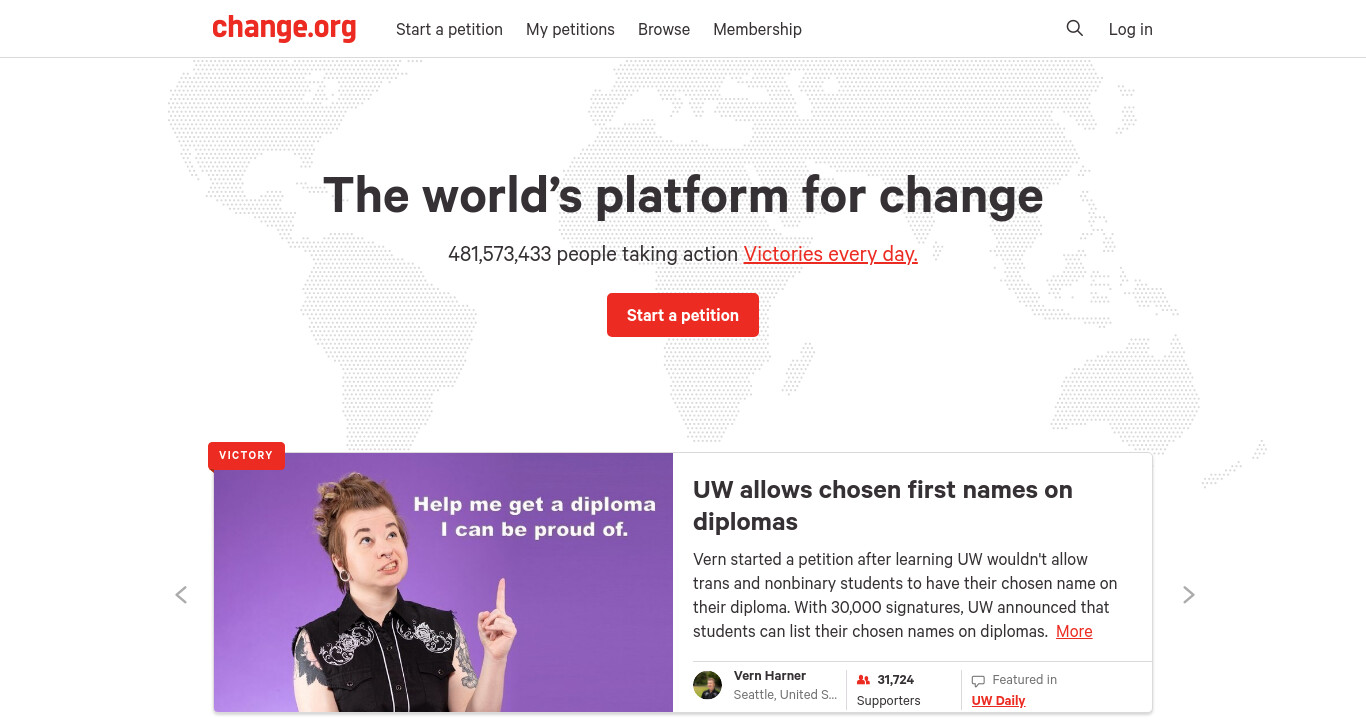Viewport: 1366px width, 728px height.
Task: Follow the Victories every day link
Action: tap(830, 254)
